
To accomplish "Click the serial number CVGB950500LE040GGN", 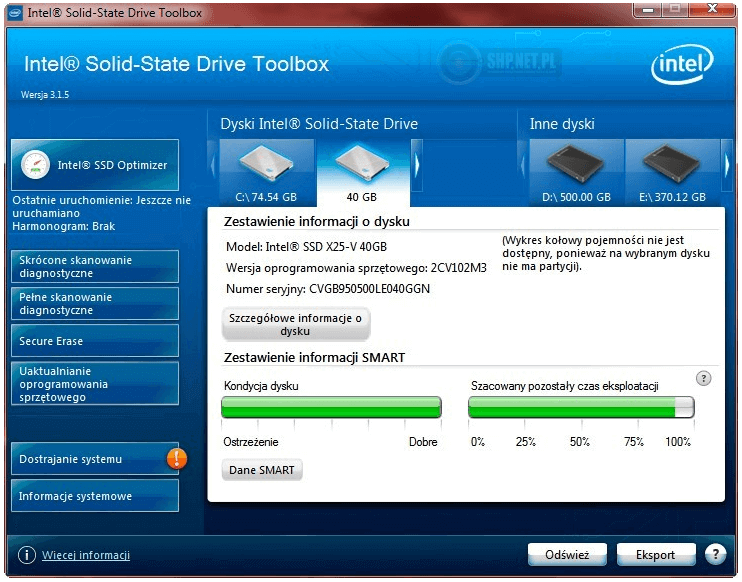I will [x=369, y=289].
